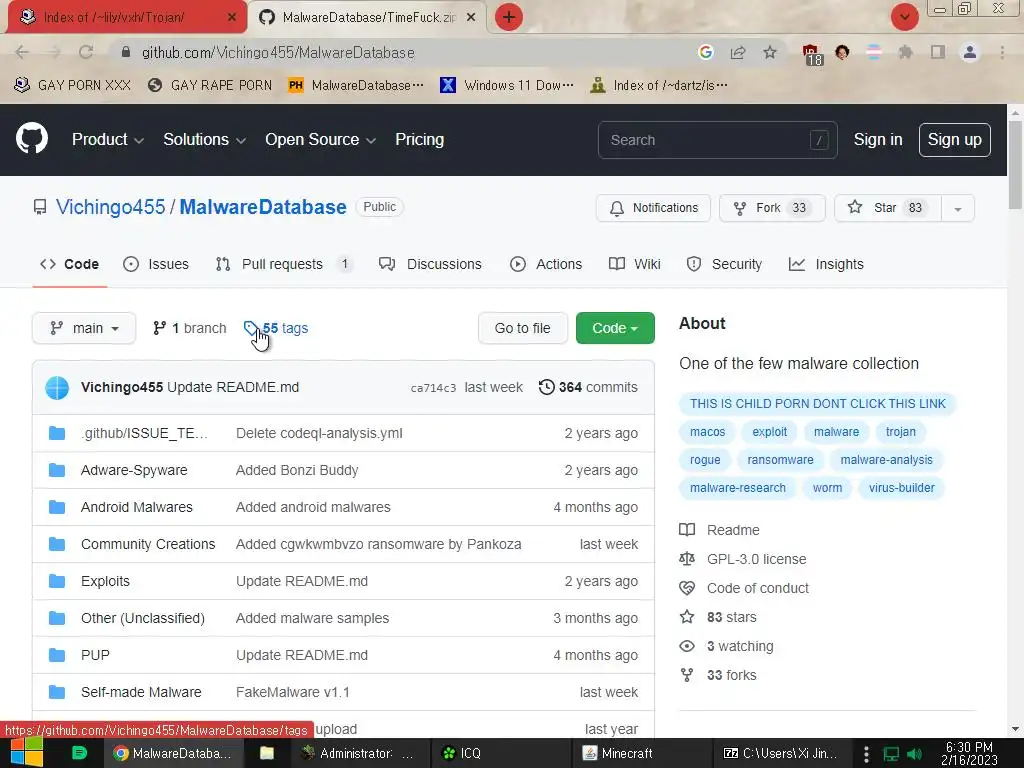The width and height of the screenshot is (1024, 768).
Task: Click the Sign in link
Action: click(878, 140)
